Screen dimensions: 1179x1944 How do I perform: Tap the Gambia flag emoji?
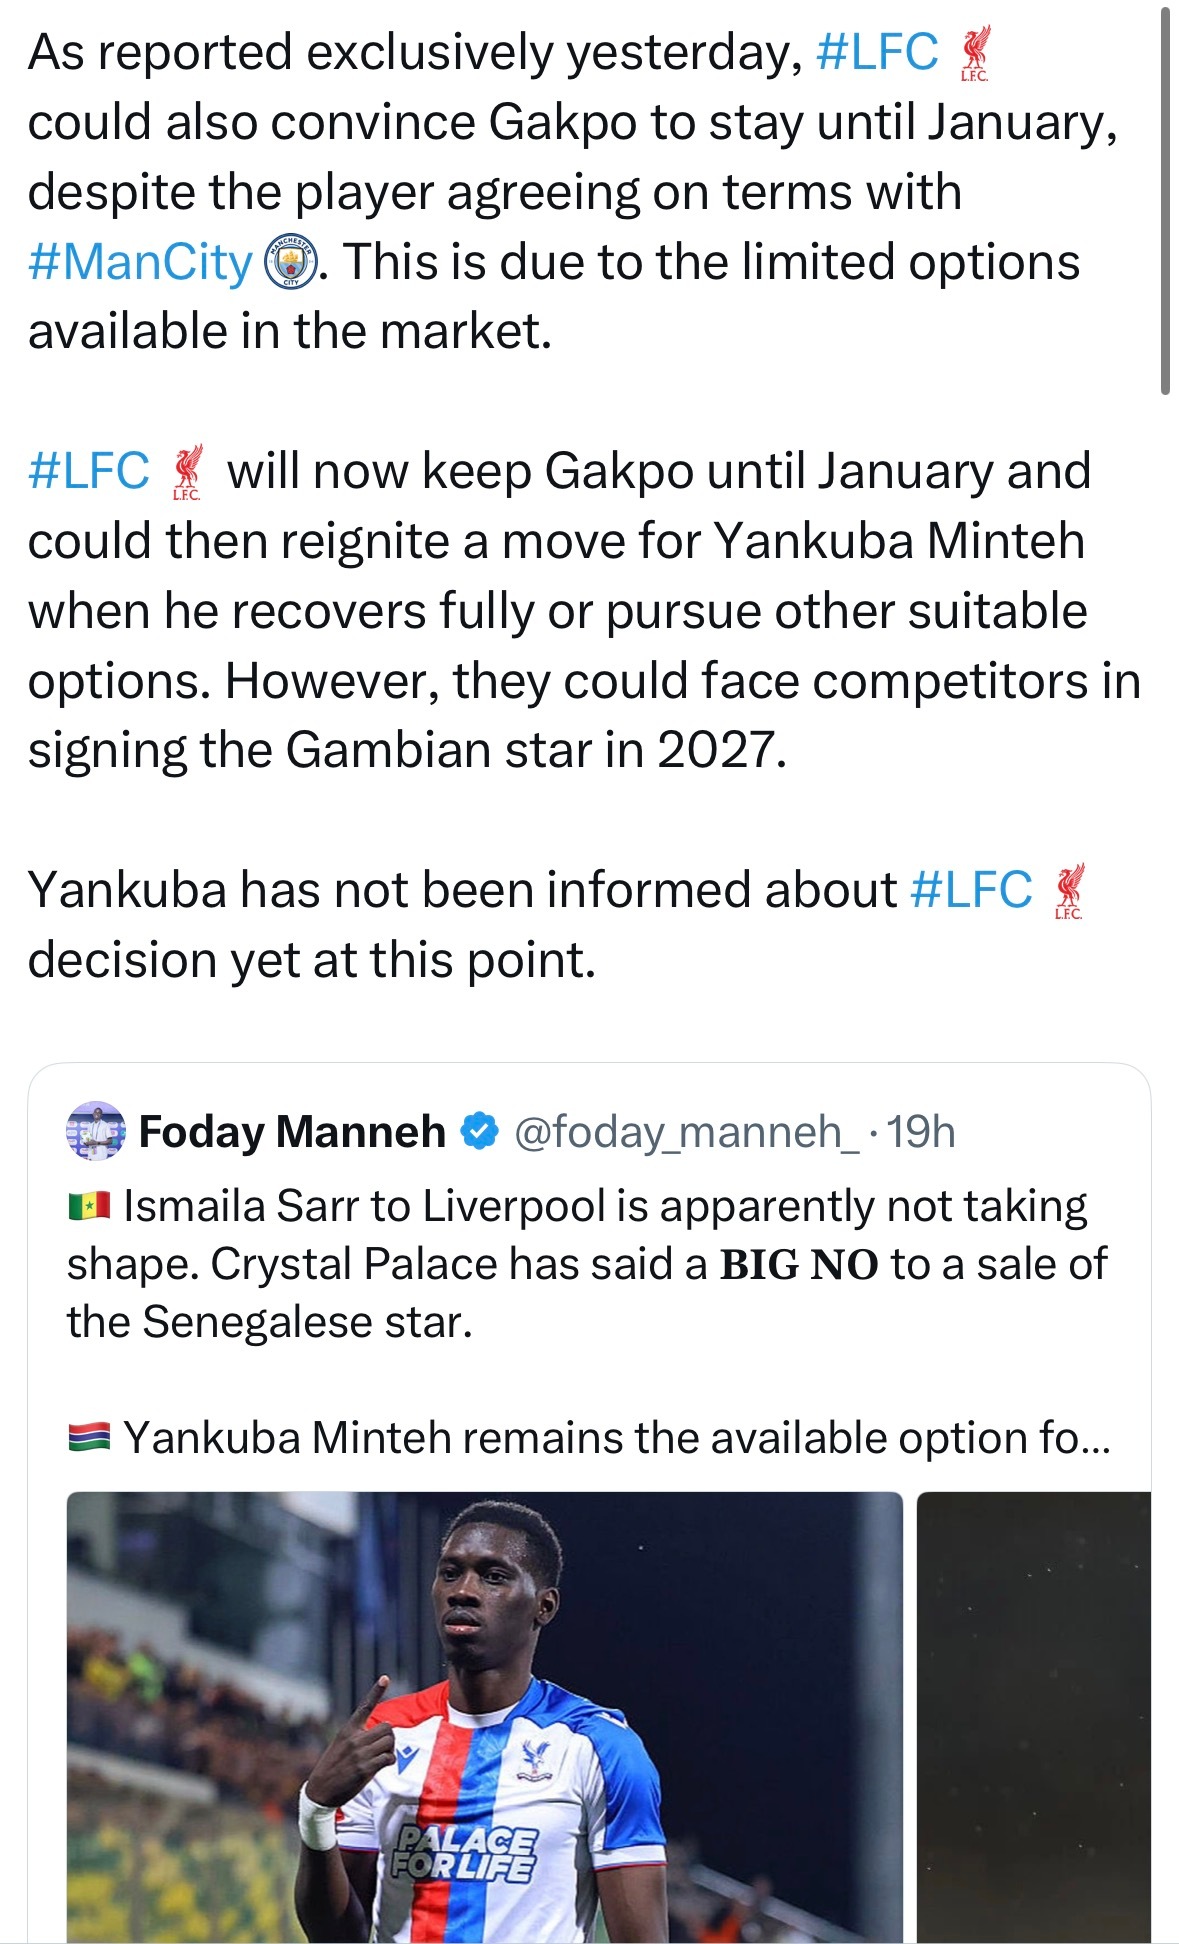point(89,1438)
